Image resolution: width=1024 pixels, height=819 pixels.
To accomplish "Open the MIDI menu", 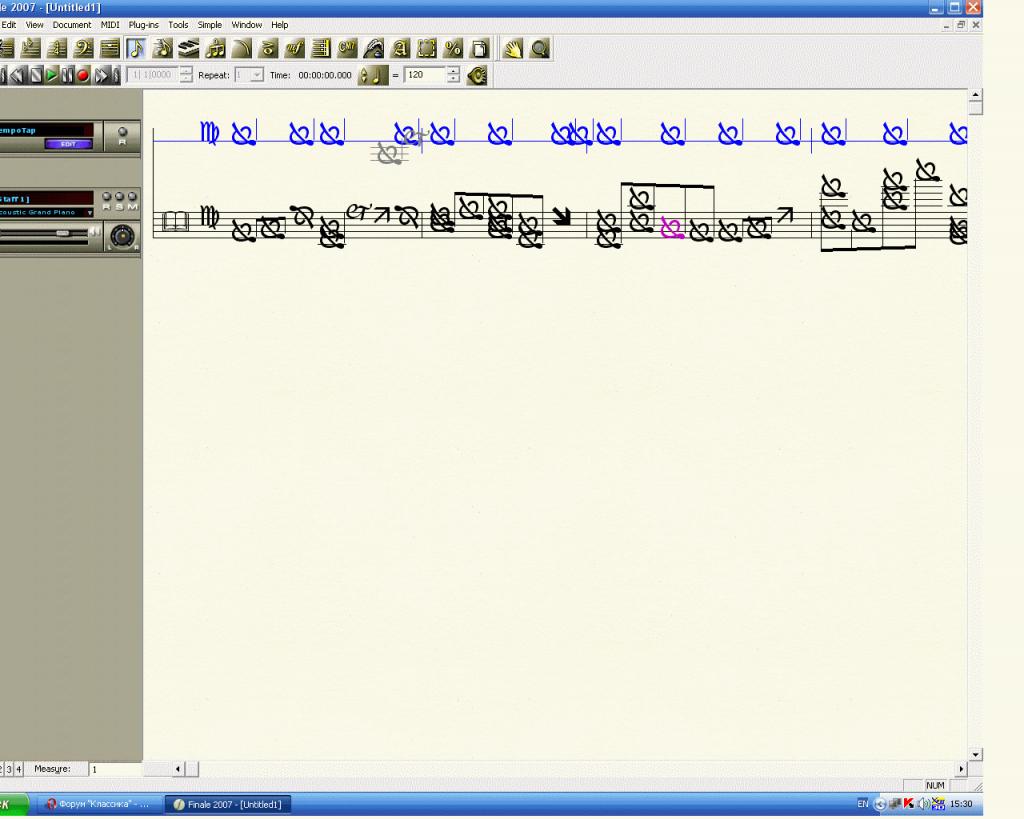I will 110,25.
